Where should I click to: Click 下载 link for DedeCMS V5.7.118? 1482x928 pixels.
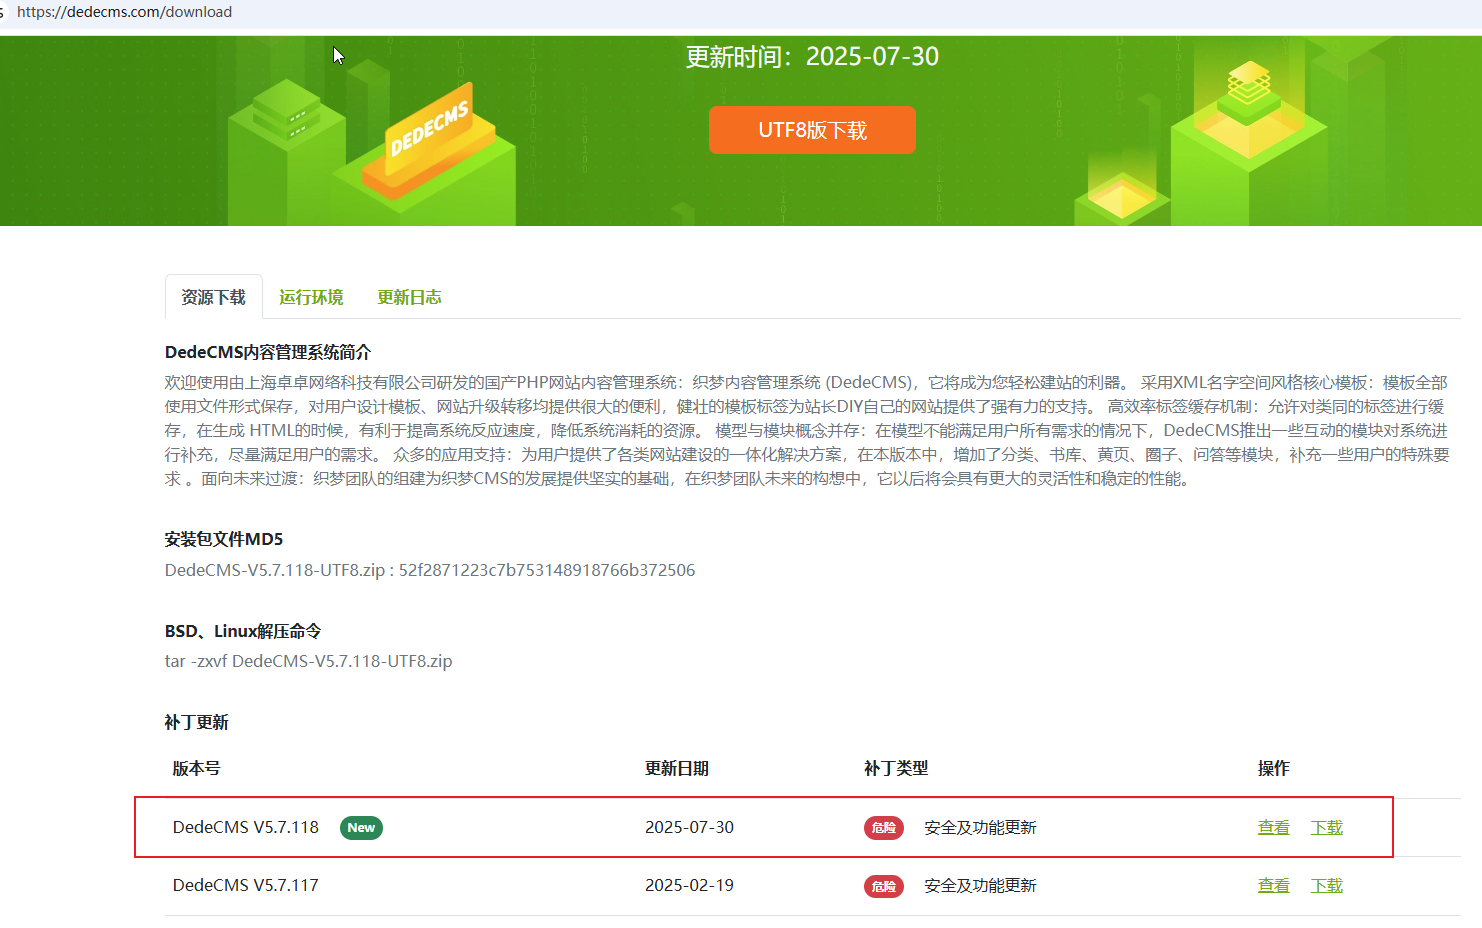tap(1326, 827)
